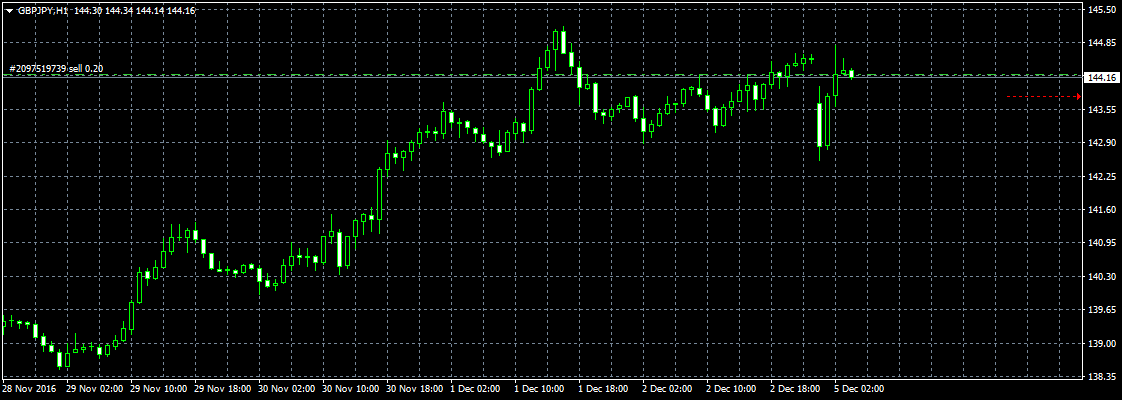Click the 2 Dec 02:00 time label
This screenshot has width=1122, height=400.
(x=666, y=389)
